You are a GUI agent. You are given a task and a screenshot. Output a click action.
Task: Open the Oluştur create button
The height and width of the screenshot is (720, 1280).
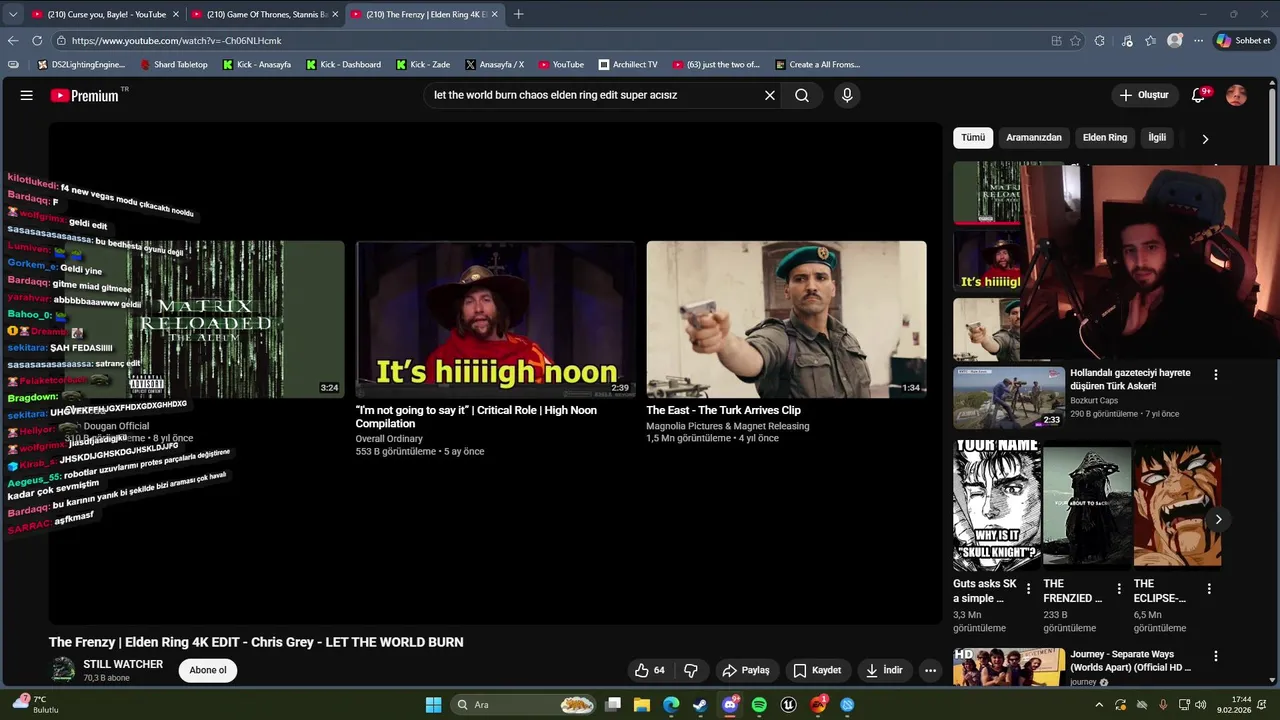(1144, 95)
